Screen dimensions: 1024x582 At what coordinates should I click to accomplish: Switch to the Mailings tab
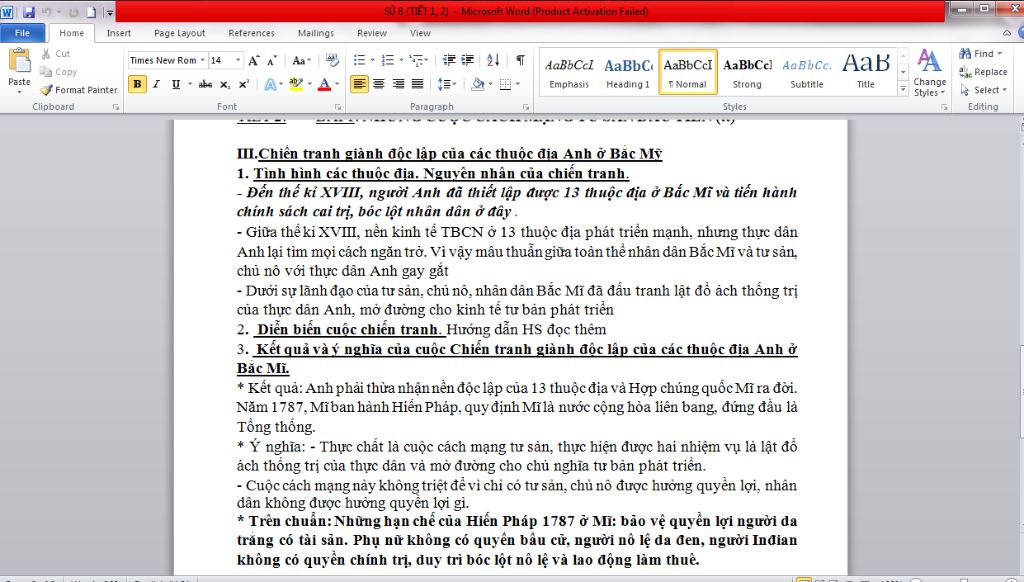[x=316, y=33]
